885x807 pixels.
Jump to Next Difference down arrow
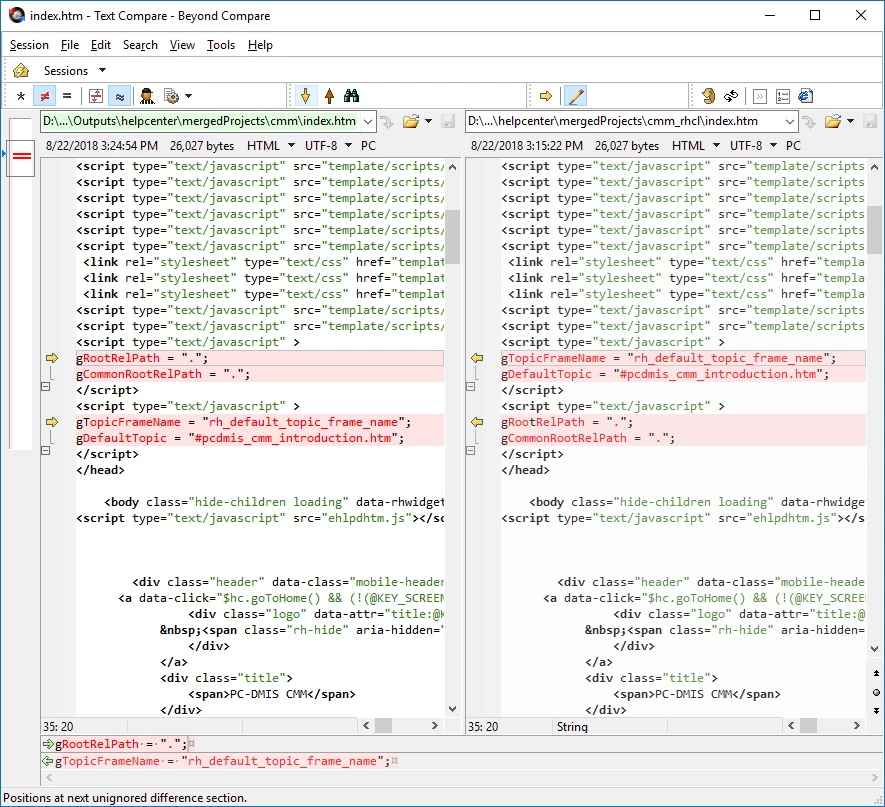pos(305,97)
